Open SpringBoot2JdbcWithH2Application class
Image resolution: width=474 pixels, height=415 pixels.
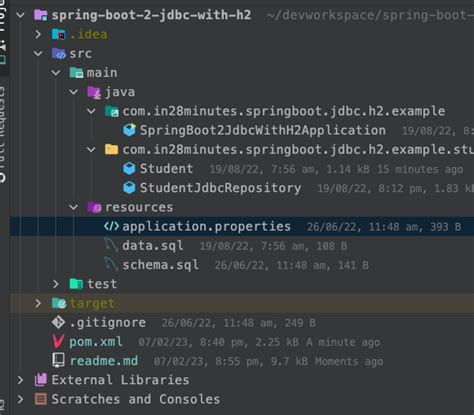[263, 130]
